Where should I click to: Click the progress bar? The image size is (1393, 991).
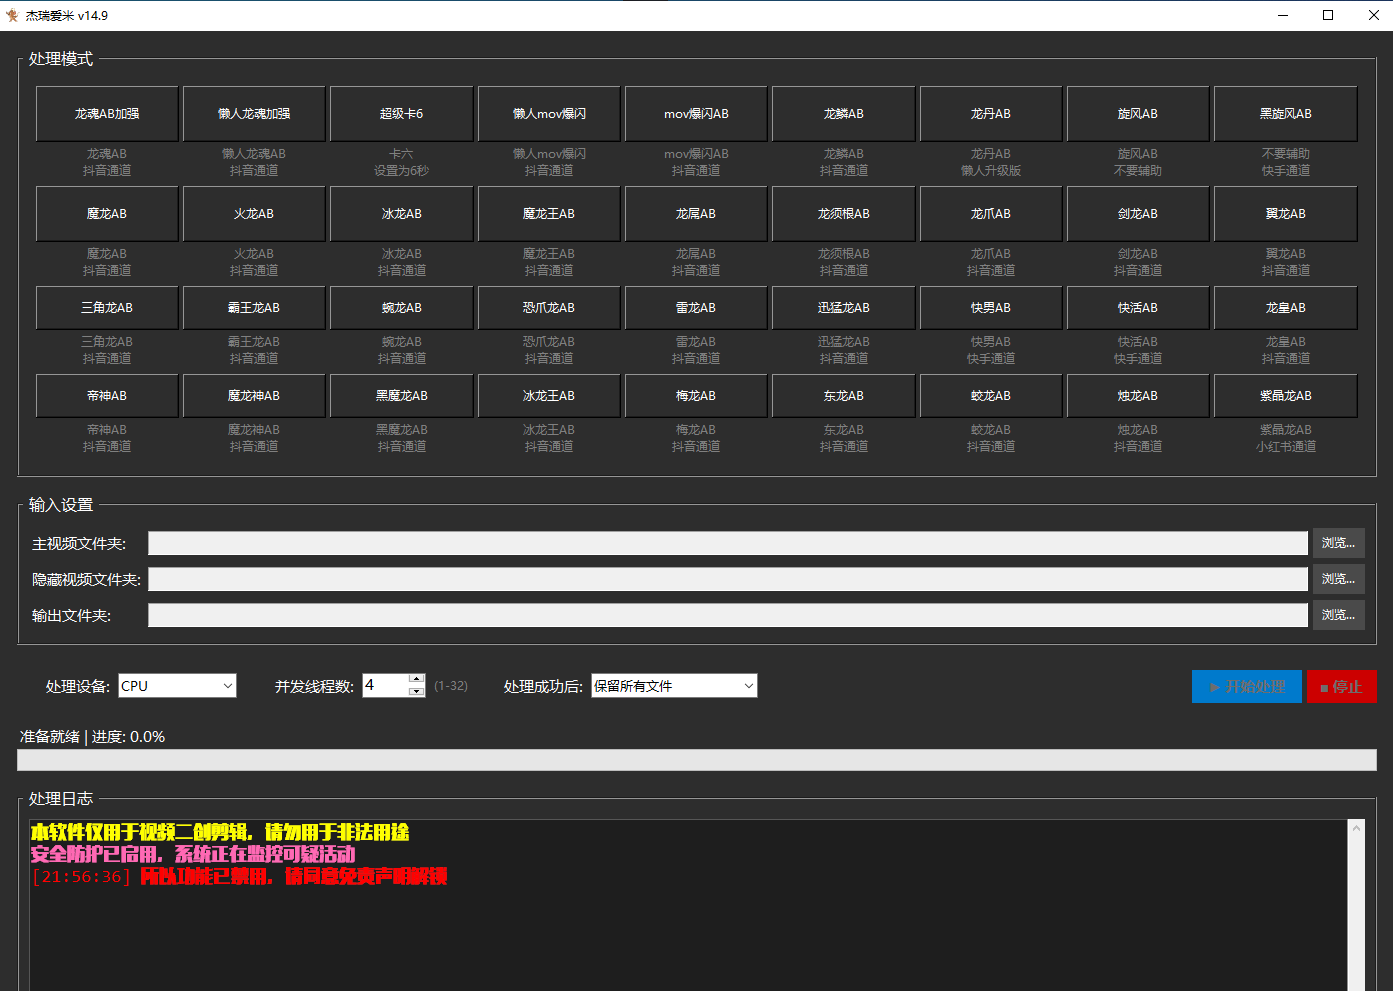(696, 760)
